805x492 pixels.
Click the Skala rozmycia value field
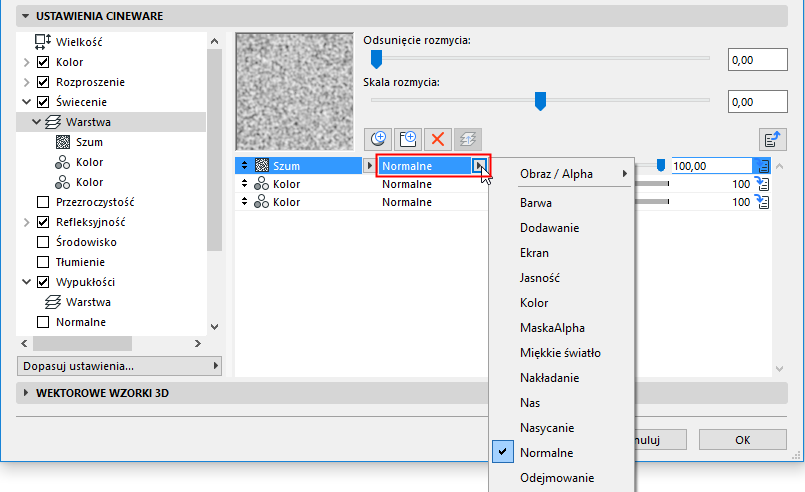(757, 102)
